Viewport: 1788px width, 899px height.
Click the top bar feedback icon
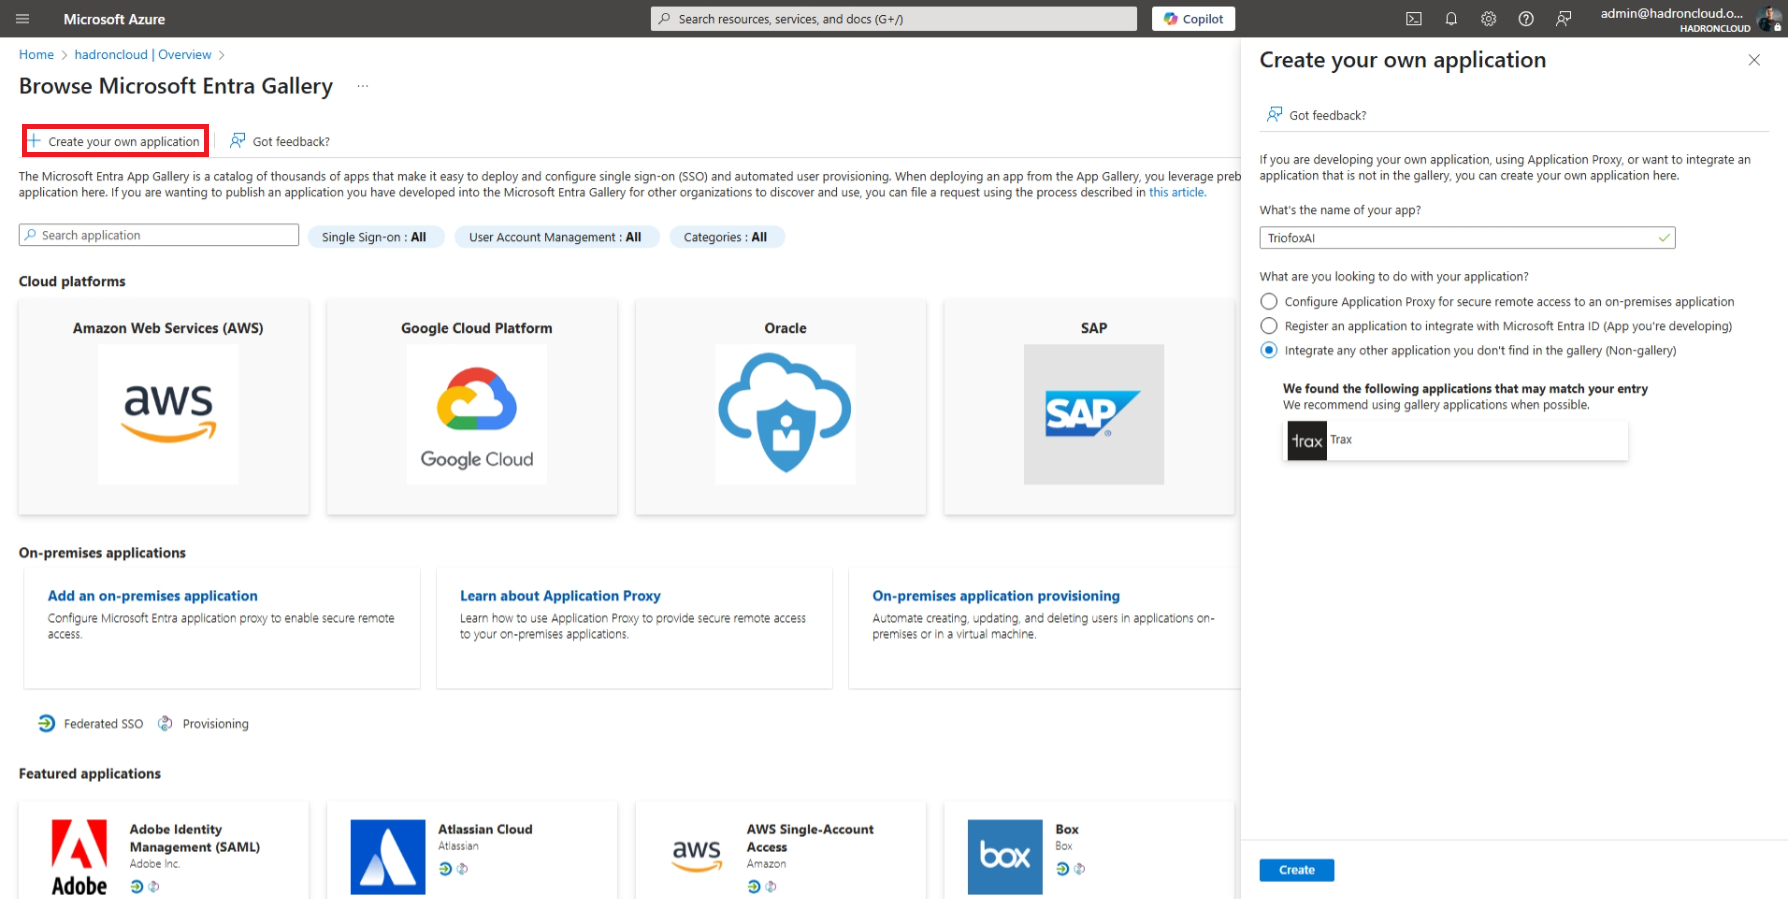pos(1564,19)
